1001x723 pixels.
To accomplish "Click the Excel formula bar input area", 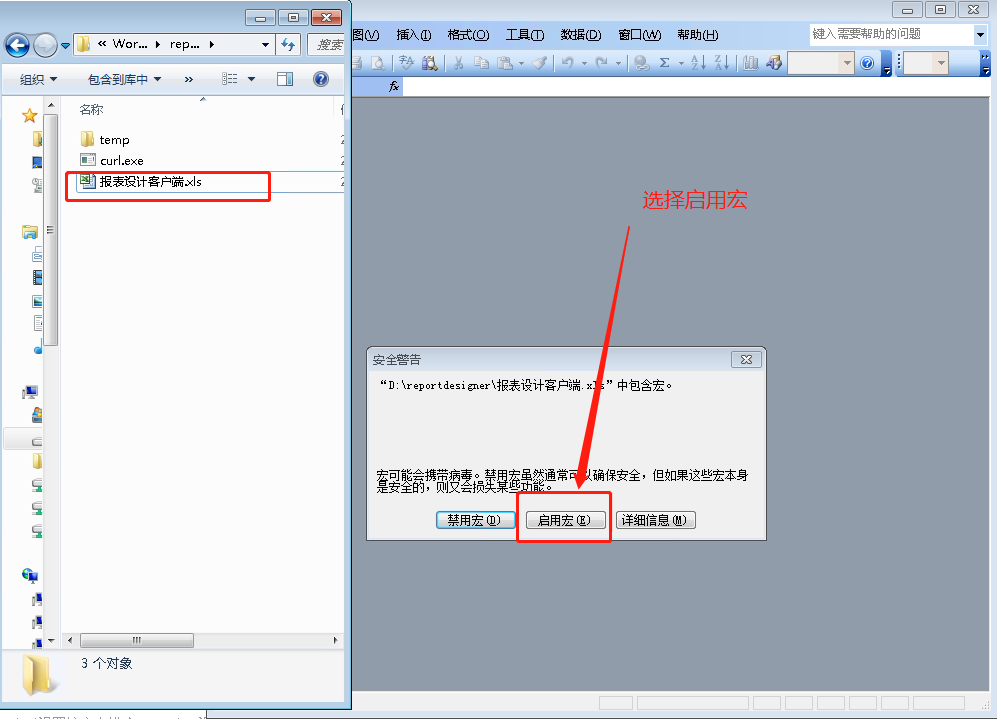I will tap(696, 86).
